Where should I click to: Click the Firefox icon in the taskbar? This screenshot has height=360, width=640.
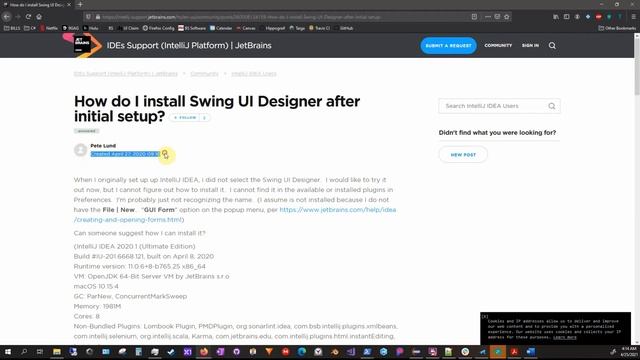pos(204,351)
